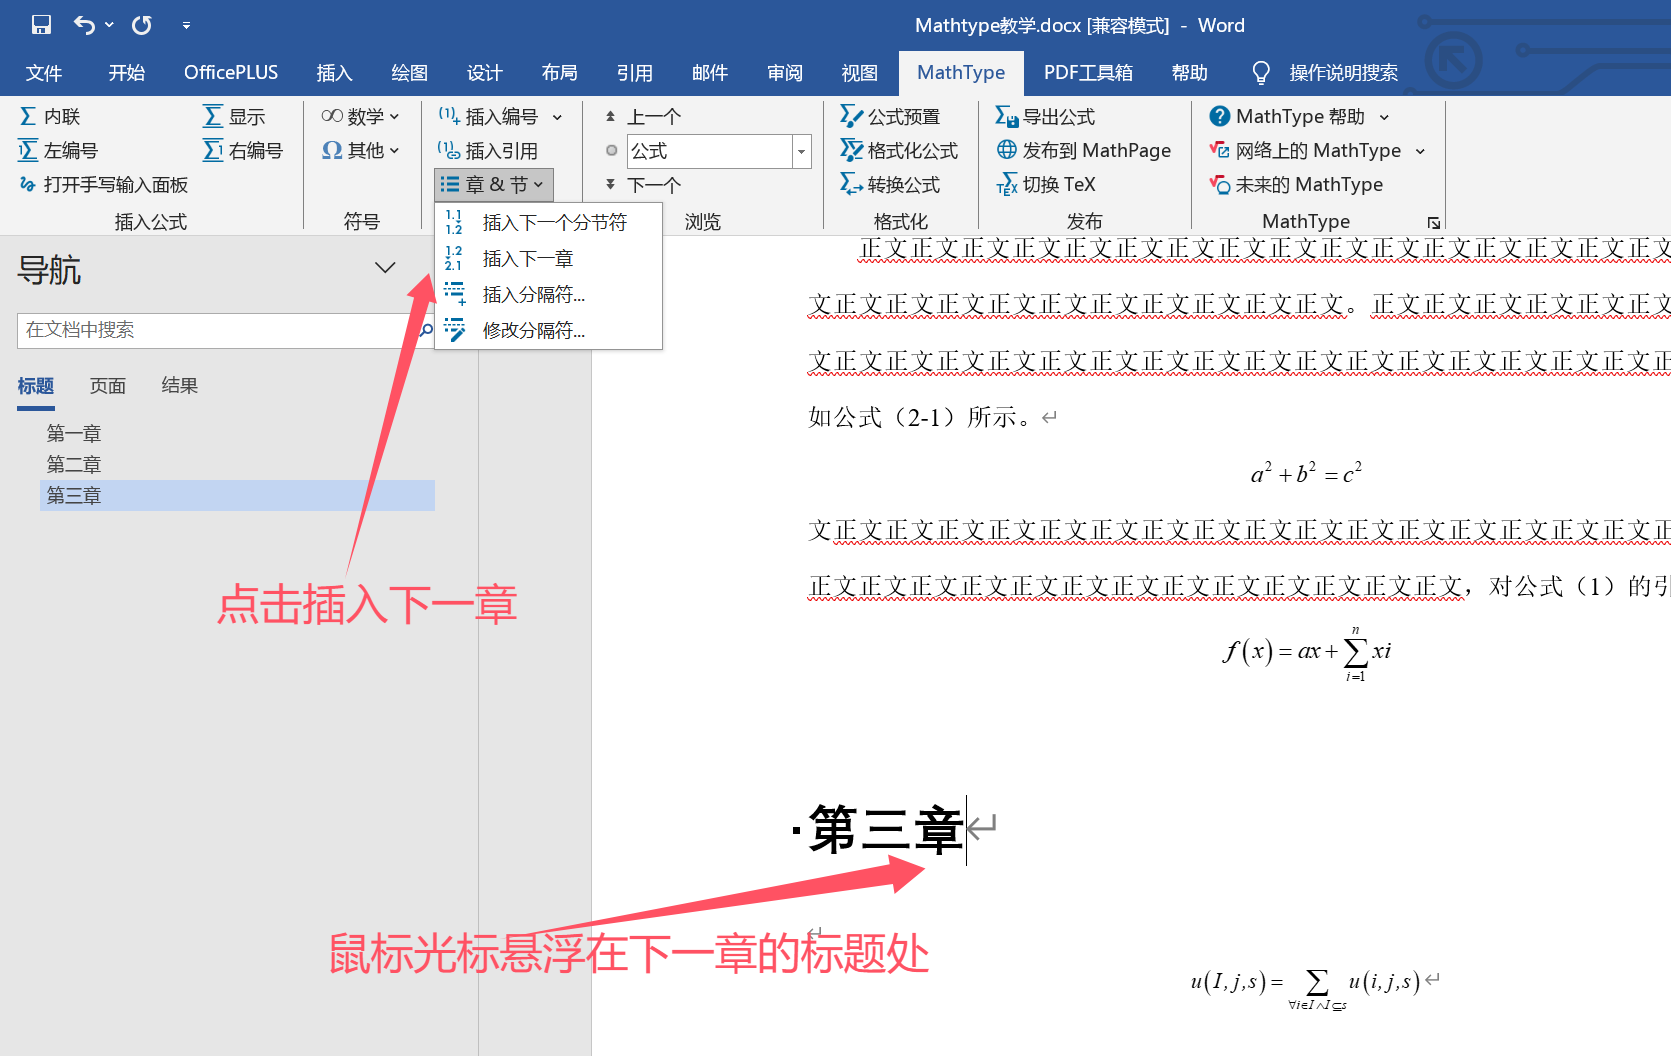Choose 插入下一章 from the menu
Screen dimensions: 1671x1056
[x=548, y=259]
